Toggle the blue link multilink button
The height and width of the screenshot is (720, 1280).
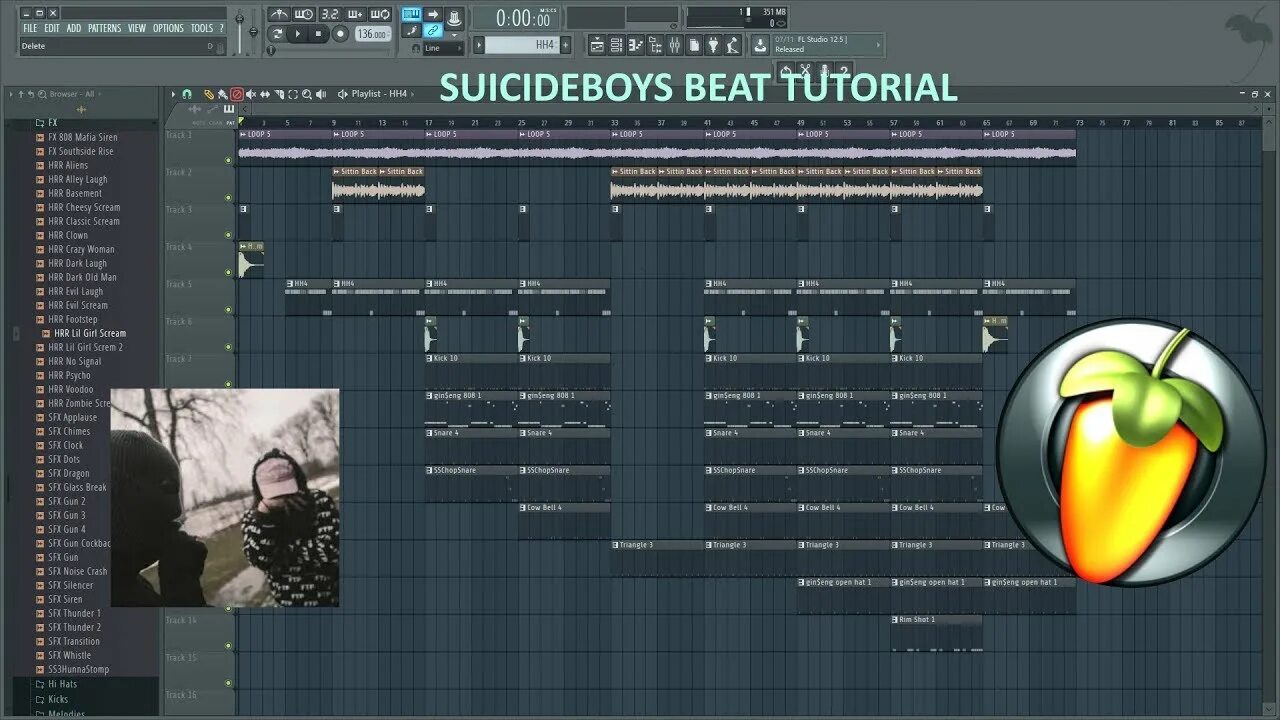tap(433, 31)
